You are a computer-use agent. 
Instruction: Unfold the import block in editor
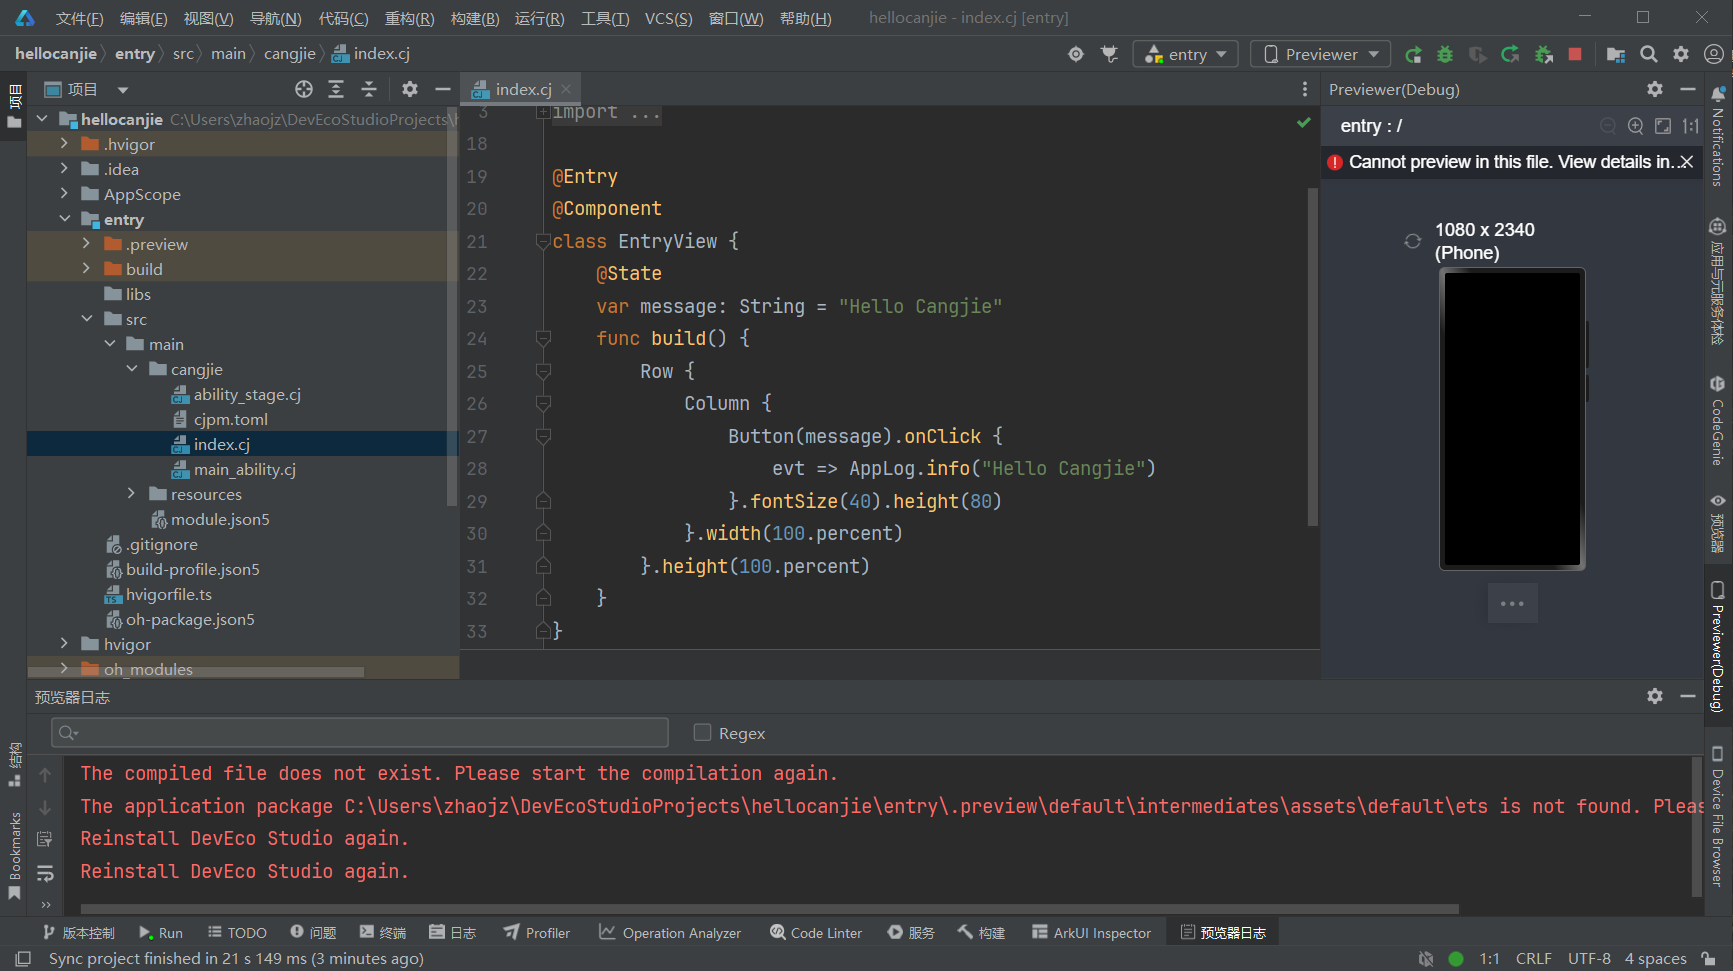[543, 112]
